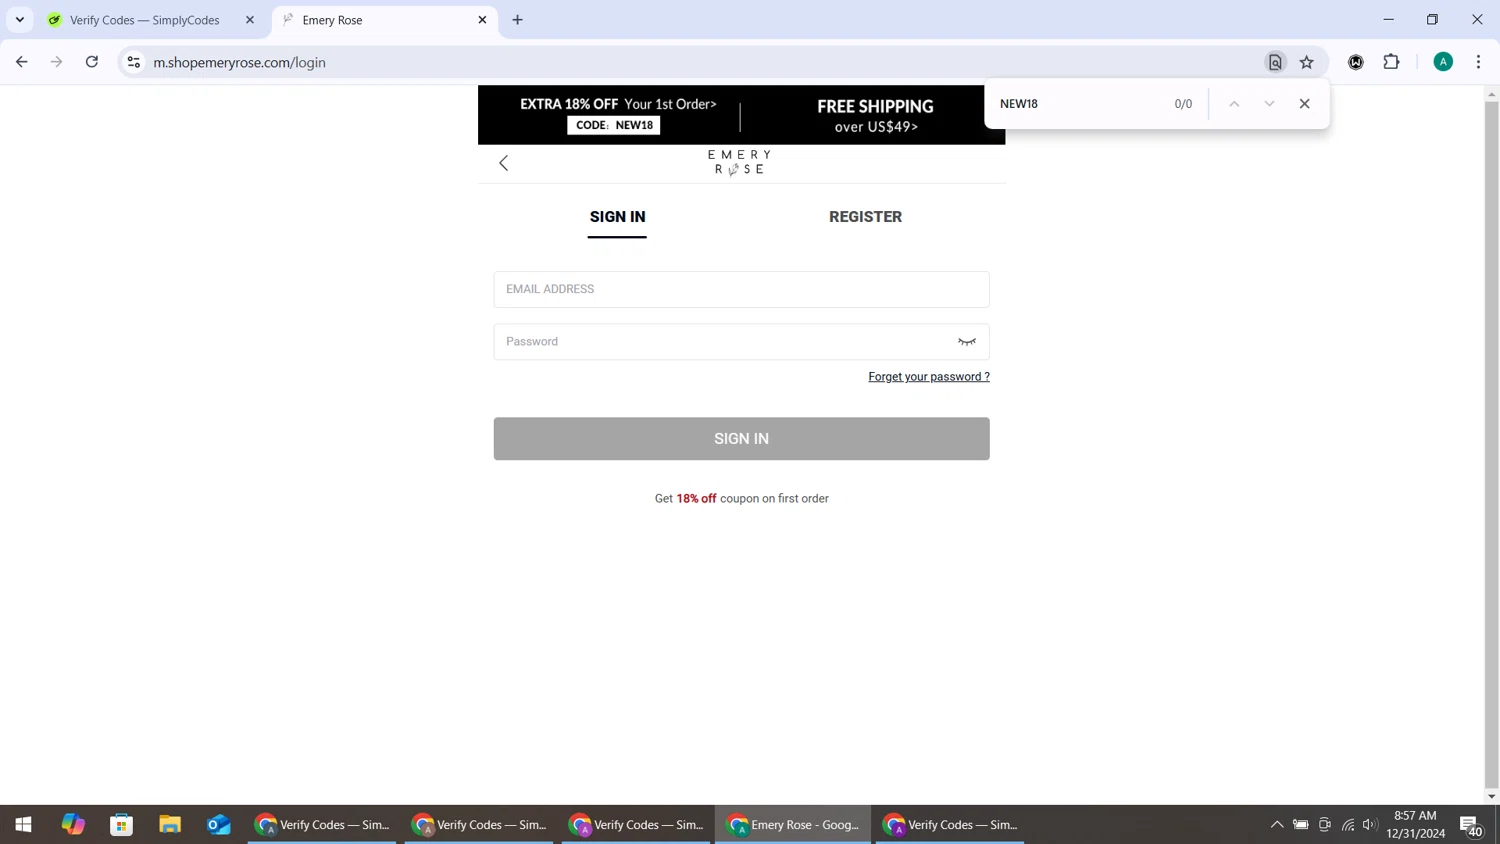1500x844 pixels.
Task: Open the Forget your password link
Action: coord(929,377)
